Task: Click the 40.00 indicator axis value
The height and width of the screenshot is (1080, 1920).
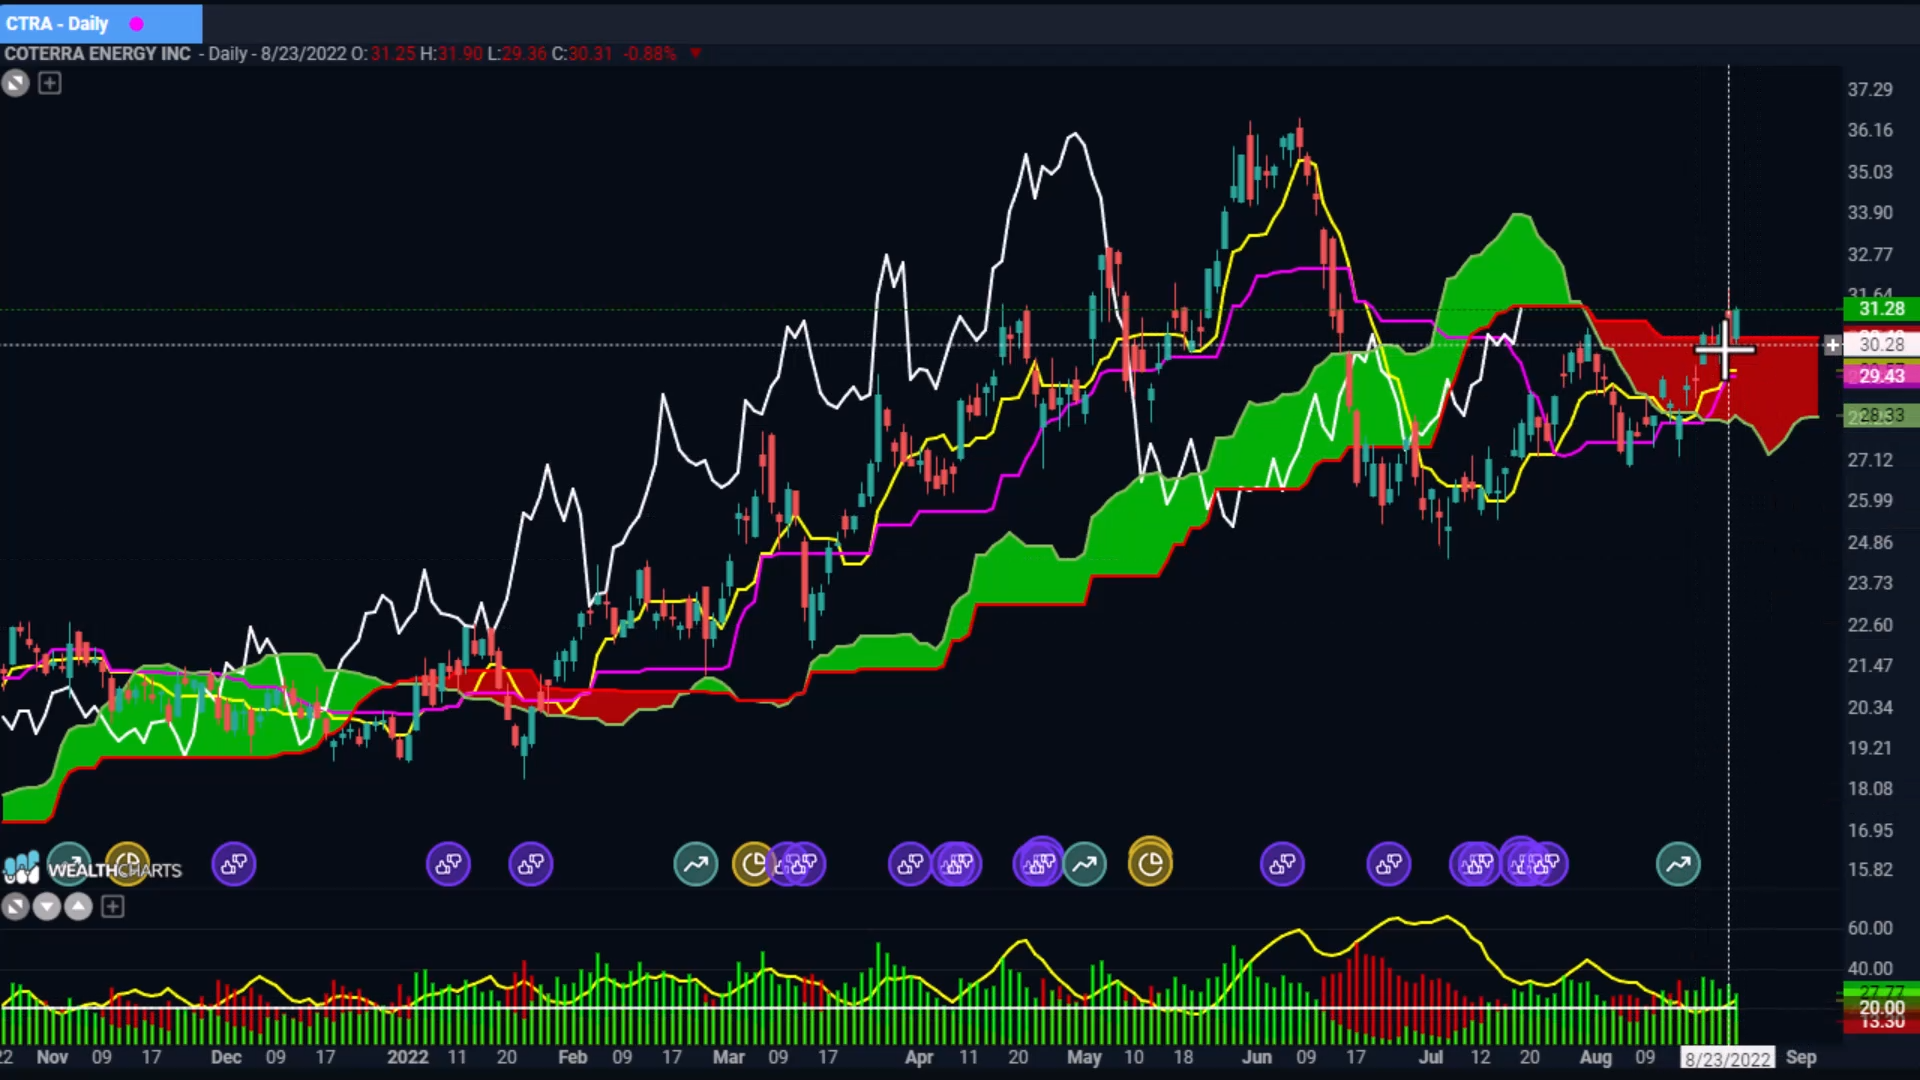Action: (x=1870, y=969)
